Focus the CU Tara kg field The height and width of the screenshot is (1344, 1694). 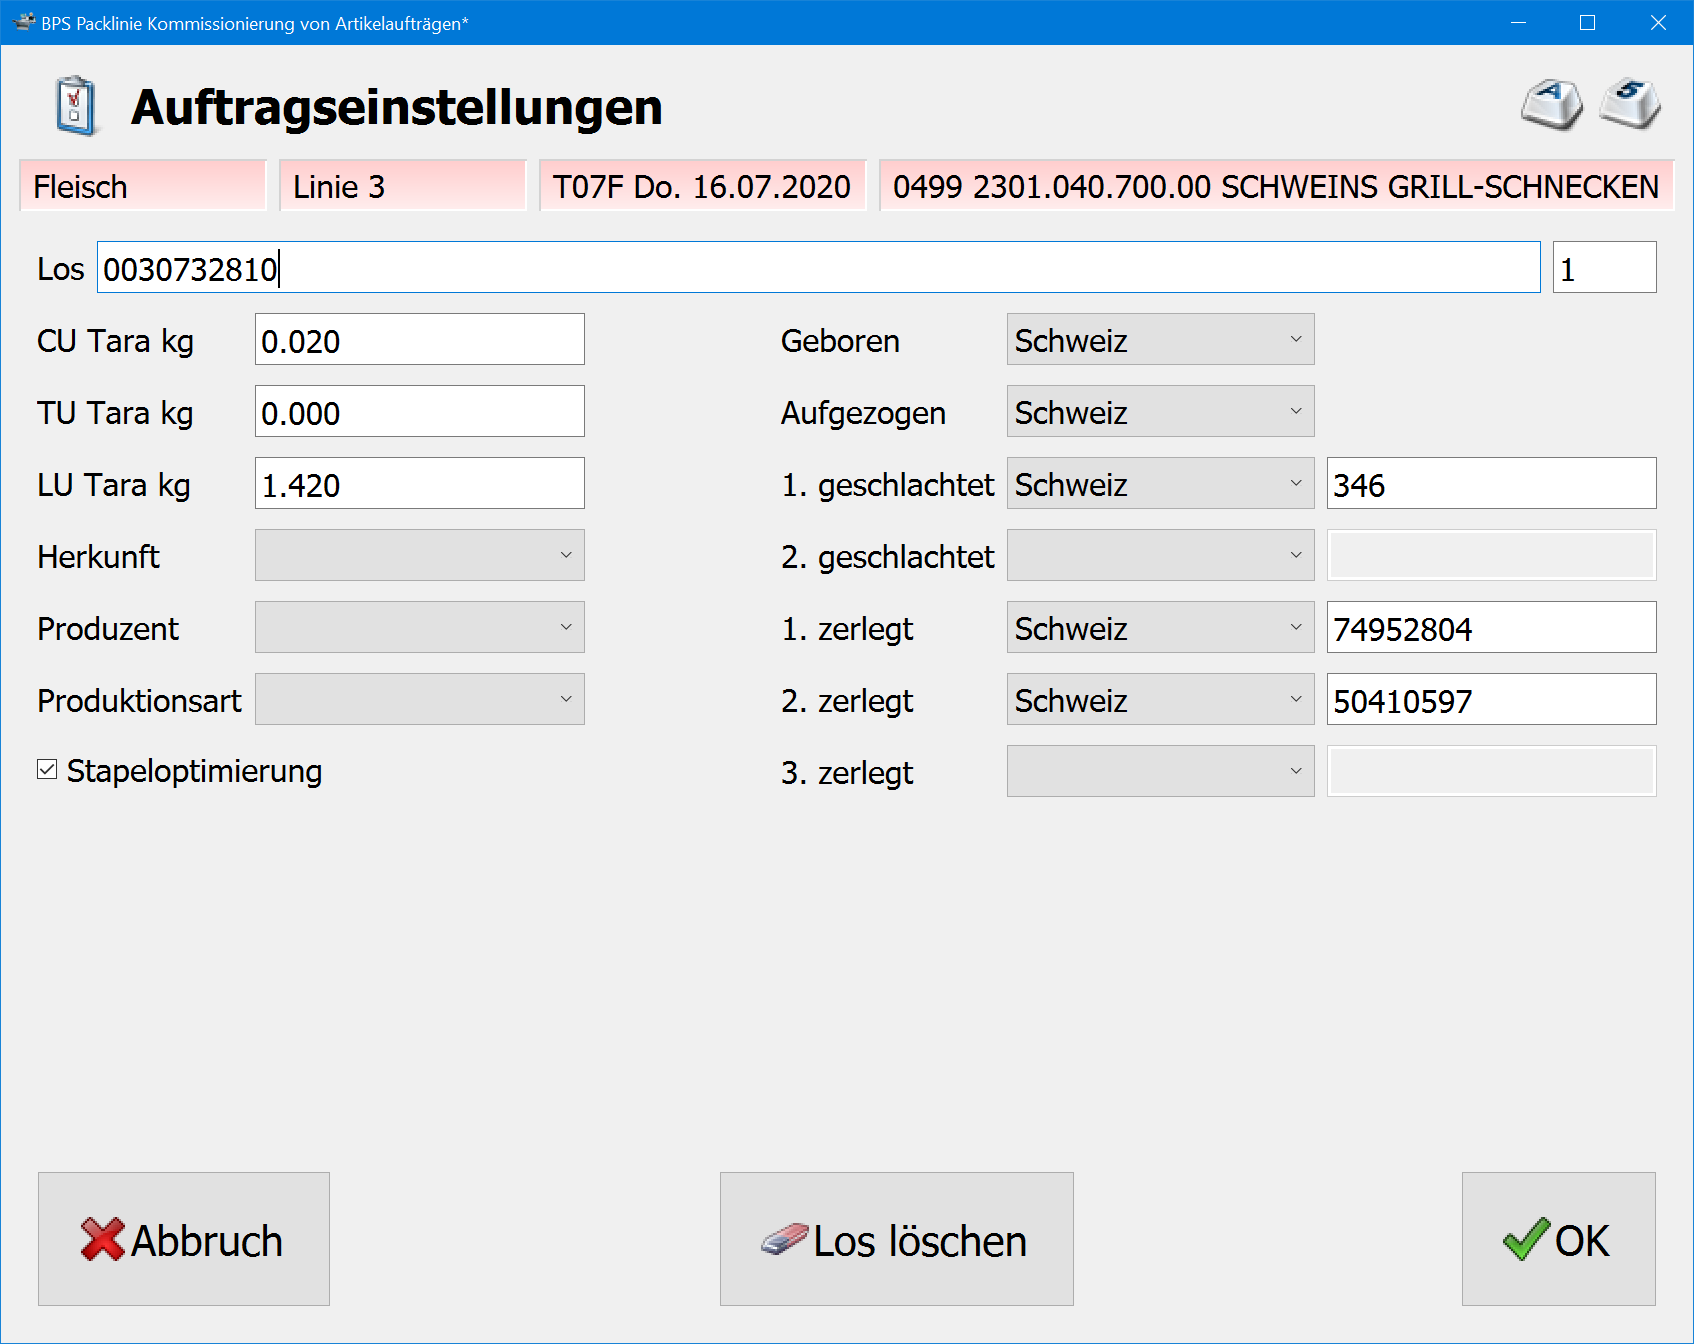(419, 340)
